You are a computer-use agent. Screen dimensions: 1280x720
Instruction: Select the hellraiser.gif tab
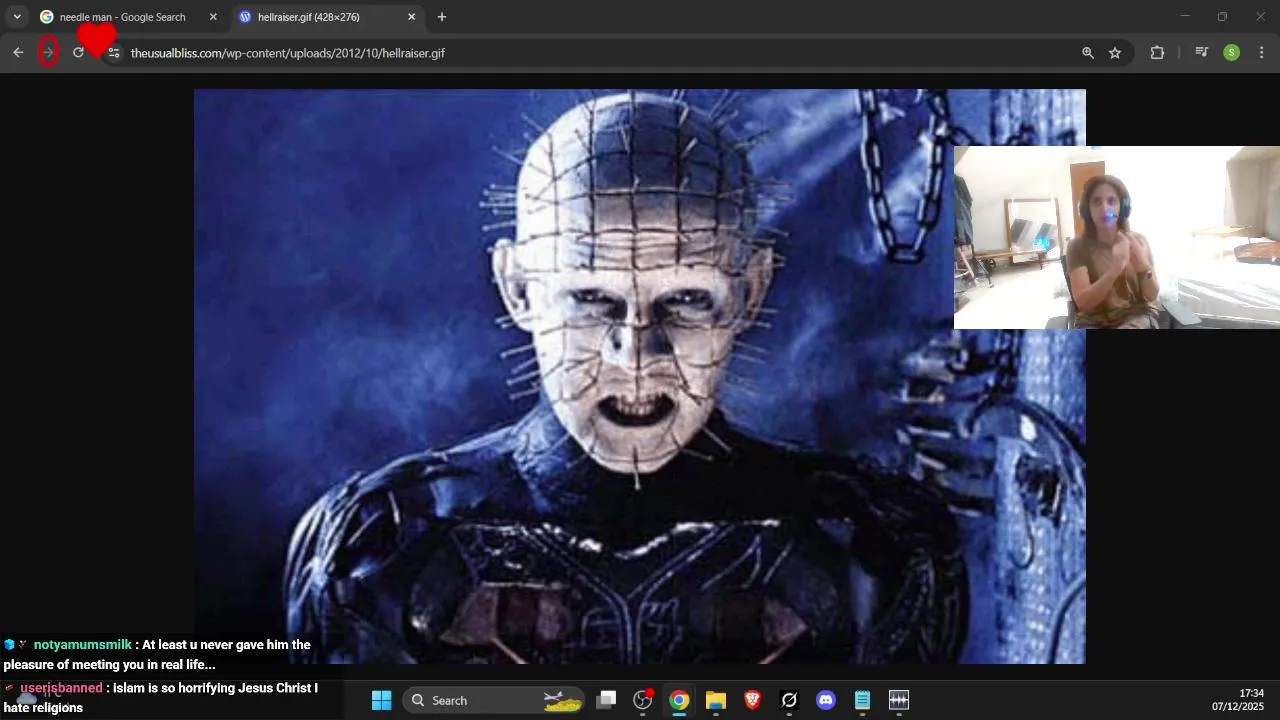[308, 17]
